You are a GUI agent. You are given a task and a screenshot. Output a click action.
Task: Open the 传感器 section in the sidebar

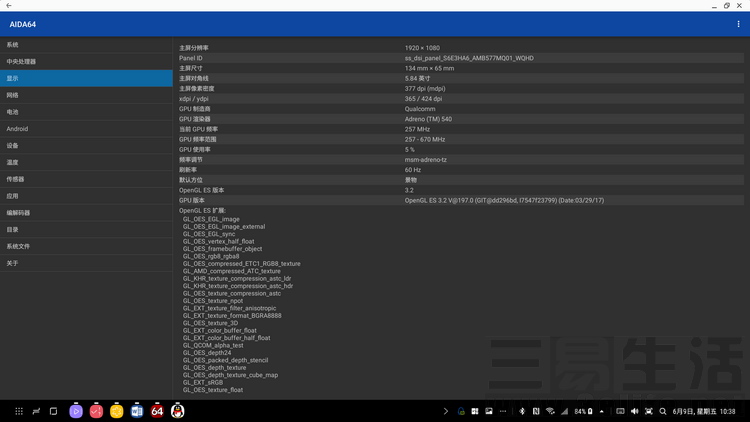[15, 179]
